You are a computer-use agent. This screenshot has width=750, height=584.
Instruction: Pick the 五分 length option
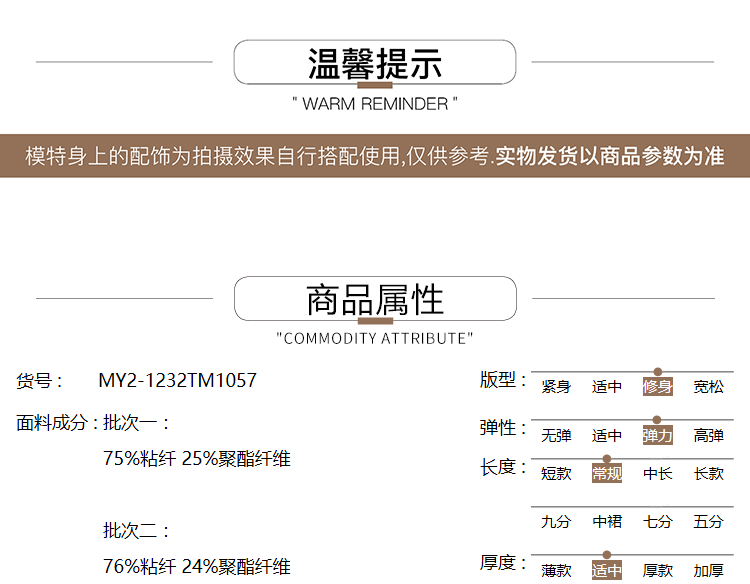click(x=709, y=522)
